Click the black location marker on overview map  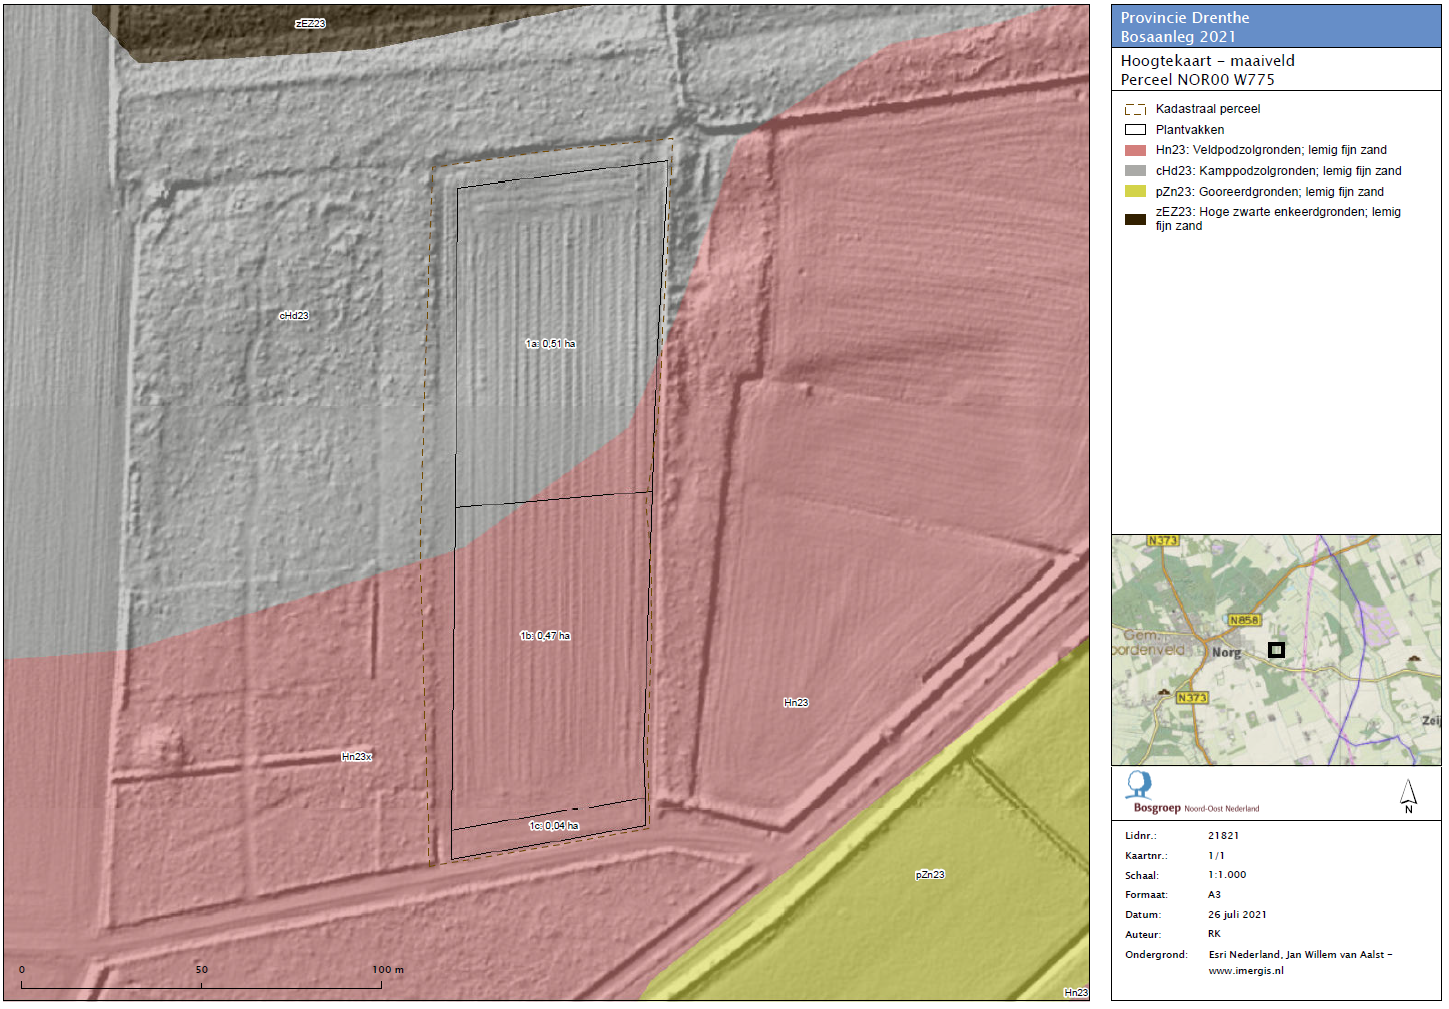1276,650
